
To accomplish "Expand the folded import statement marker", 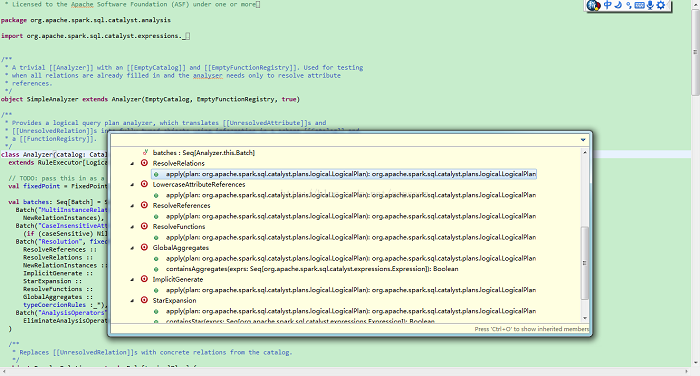I will click(x=188, y=36).
